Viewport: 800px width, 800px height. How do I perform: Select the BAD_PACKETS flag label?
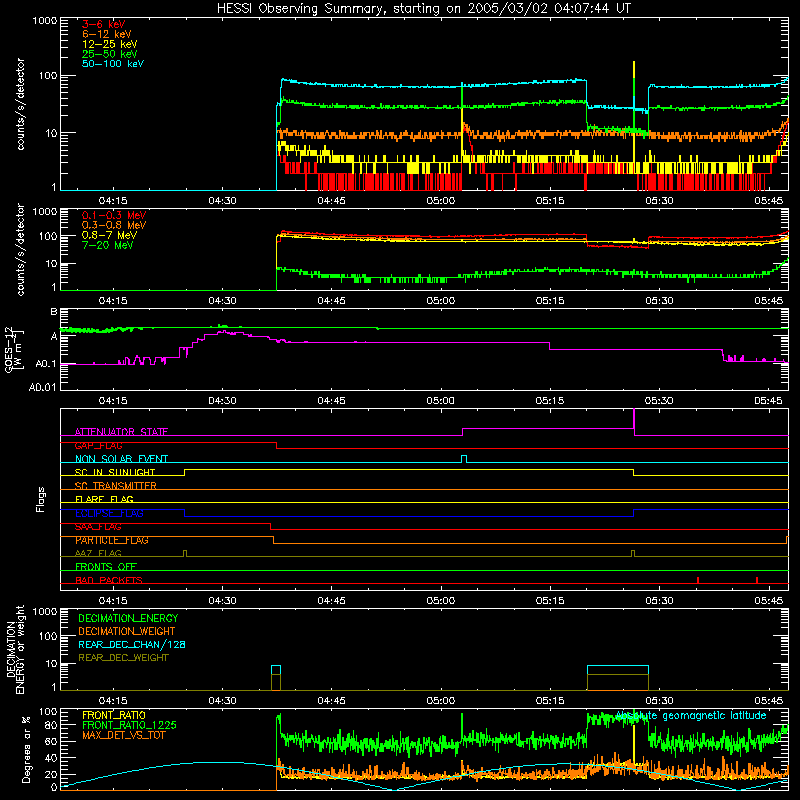tap(109, 580)
